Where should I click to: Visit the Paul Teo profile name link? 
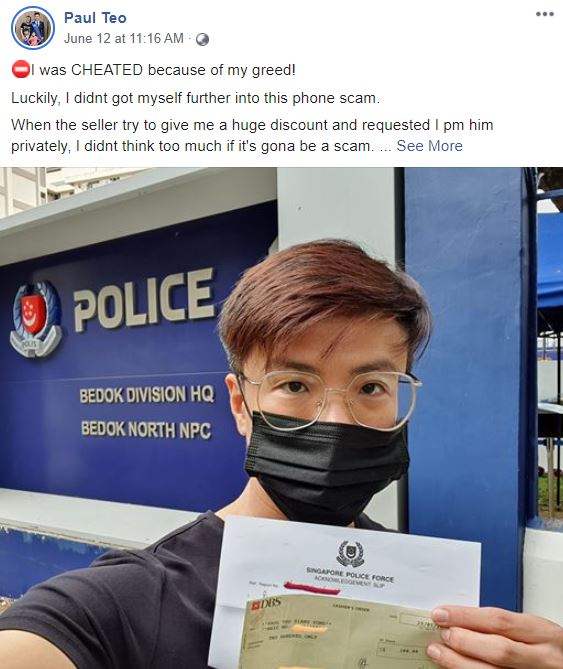(x=95, y=17)
